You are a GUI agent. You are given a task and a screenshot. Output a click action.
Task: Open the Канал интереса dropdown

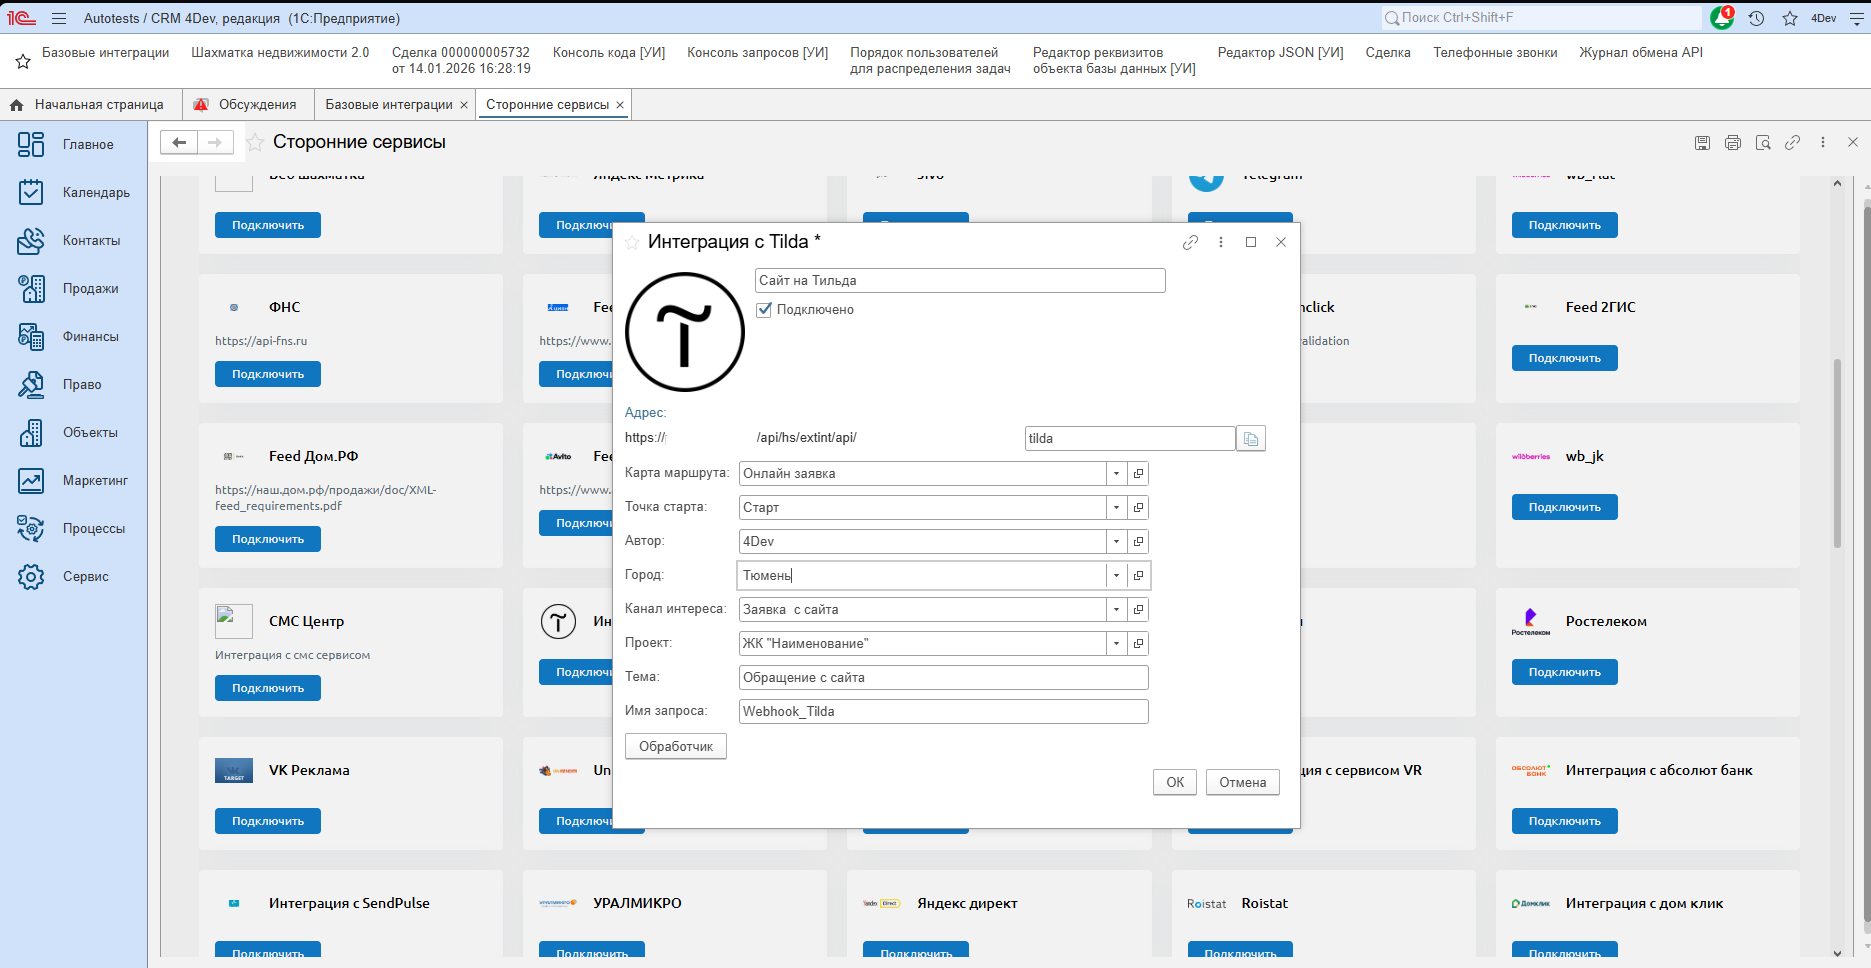1116,610
